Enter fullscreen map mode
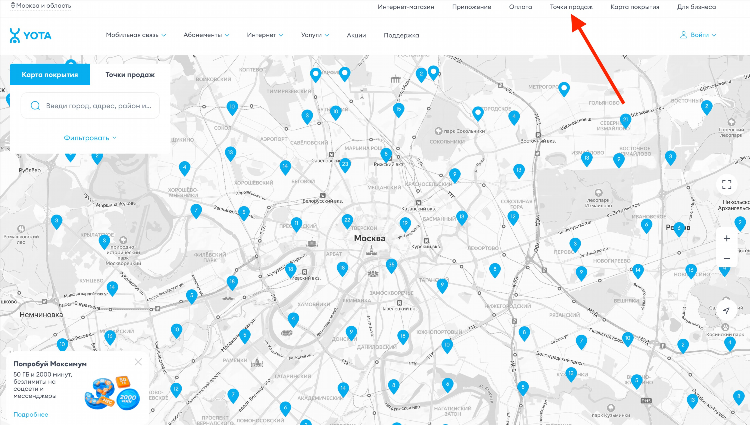This screenshot has height=425, width=750. tap(727, 185)
